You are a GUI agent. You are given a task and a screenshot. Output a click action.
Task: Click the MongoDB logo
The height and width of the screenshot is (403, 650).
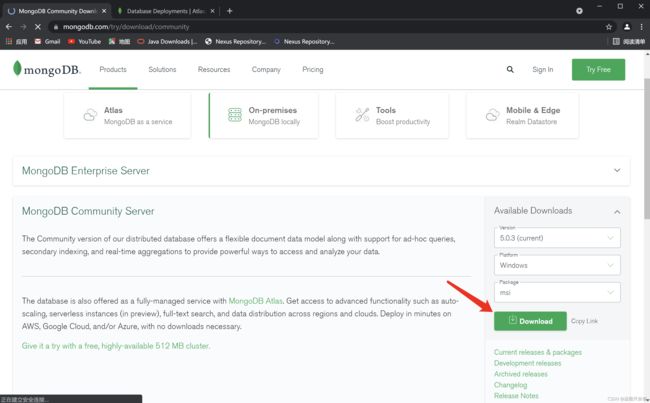[x=47, y=69]
